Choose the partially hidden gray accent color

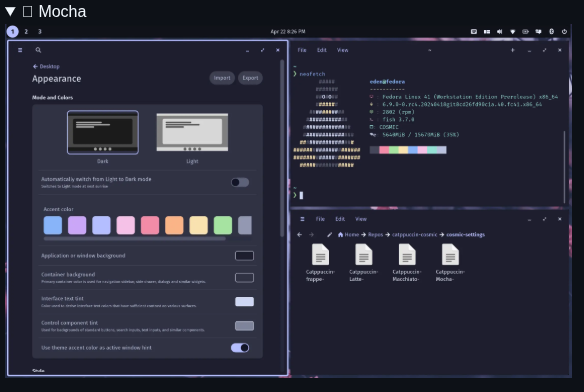point(245,225)
